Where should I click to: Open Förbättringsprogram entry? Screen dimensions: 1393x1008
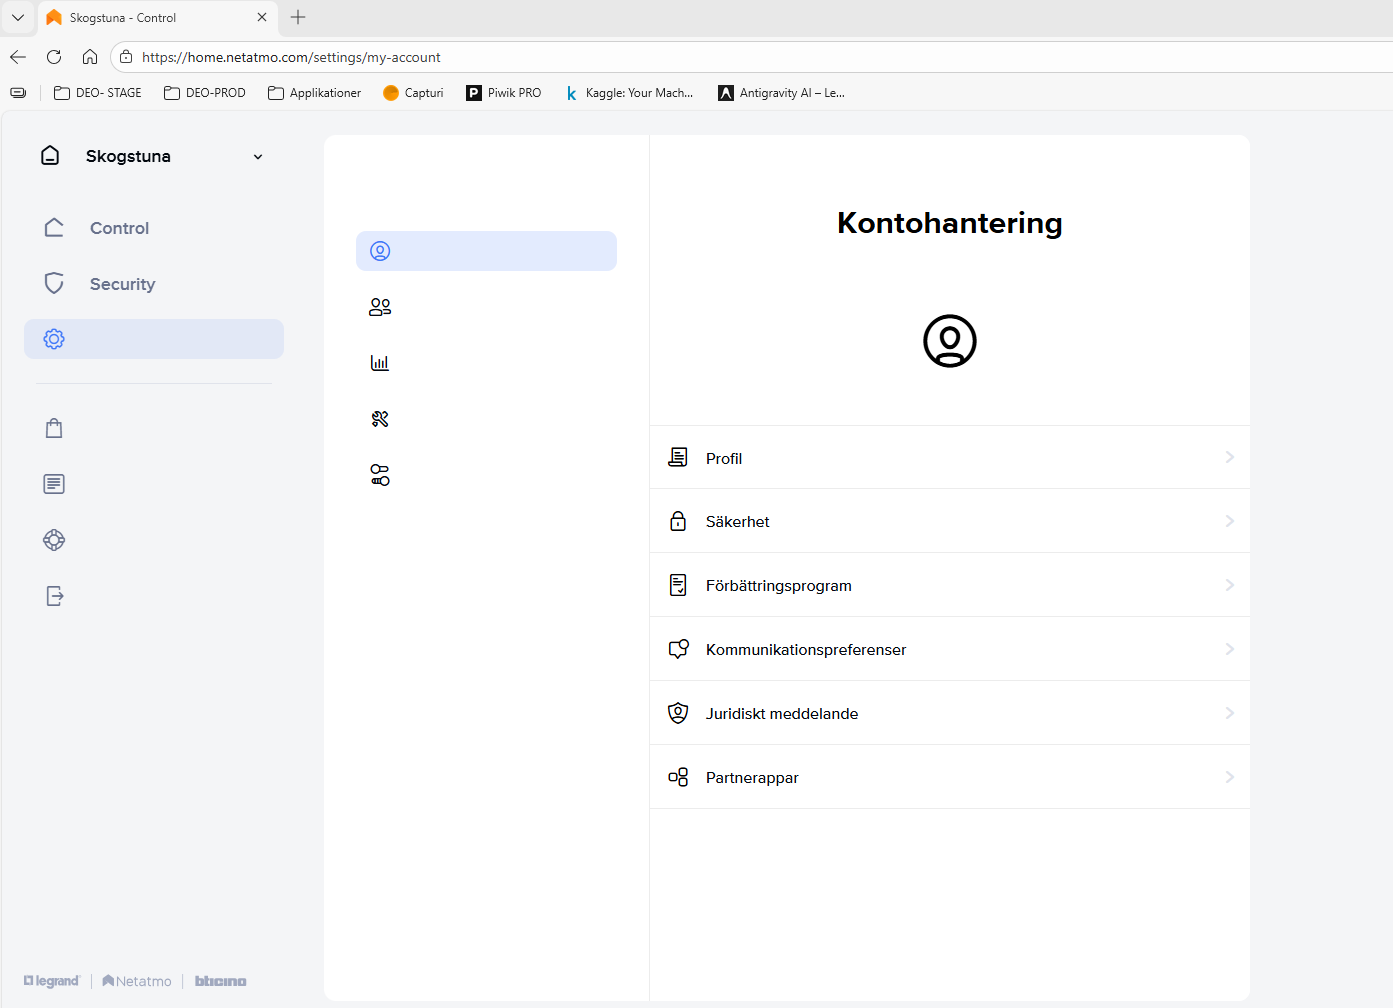[778, 586]
